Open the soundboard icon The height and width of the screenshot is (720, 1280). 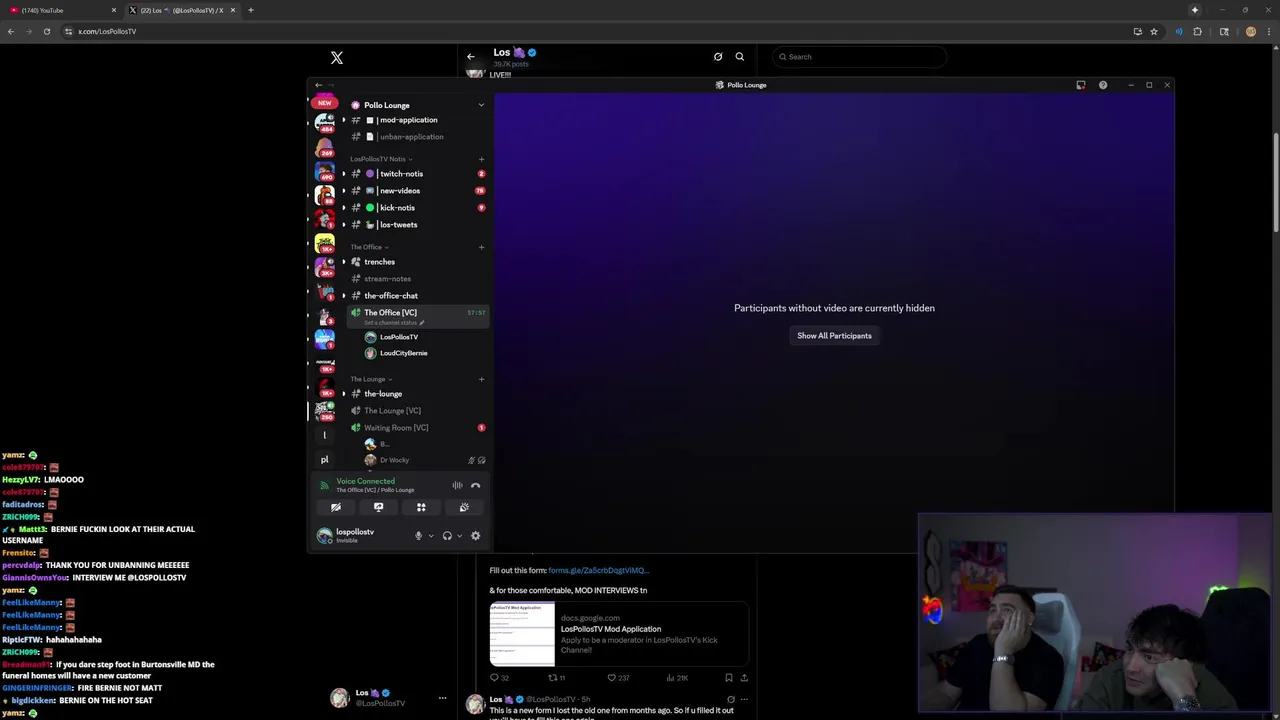coord(464,507)
